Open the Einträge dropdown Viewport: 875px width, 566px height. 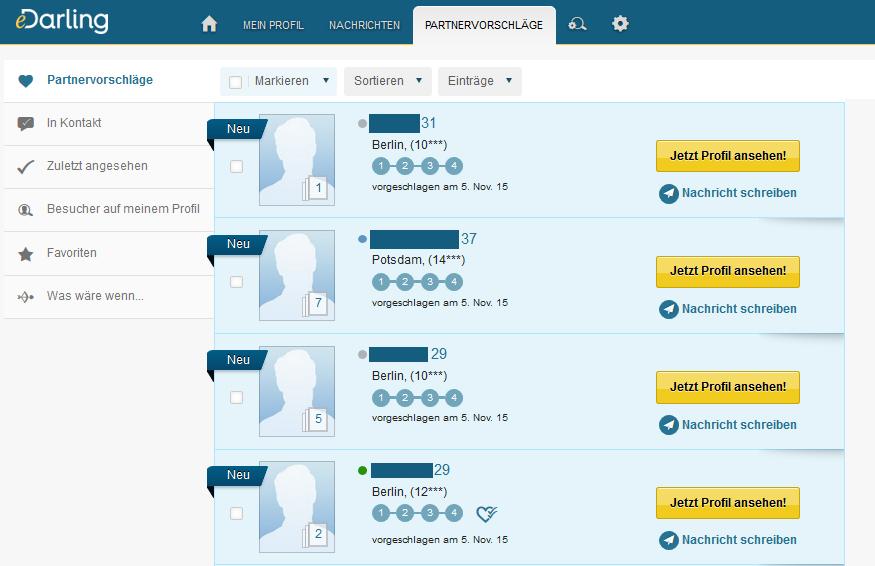point(480,81)
